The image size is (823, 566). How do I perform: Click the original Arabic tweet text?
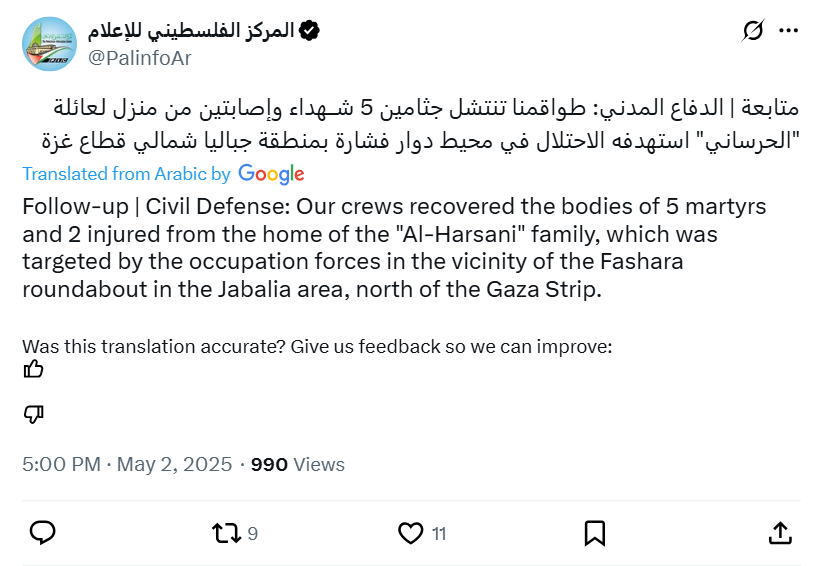pos(411,122)
